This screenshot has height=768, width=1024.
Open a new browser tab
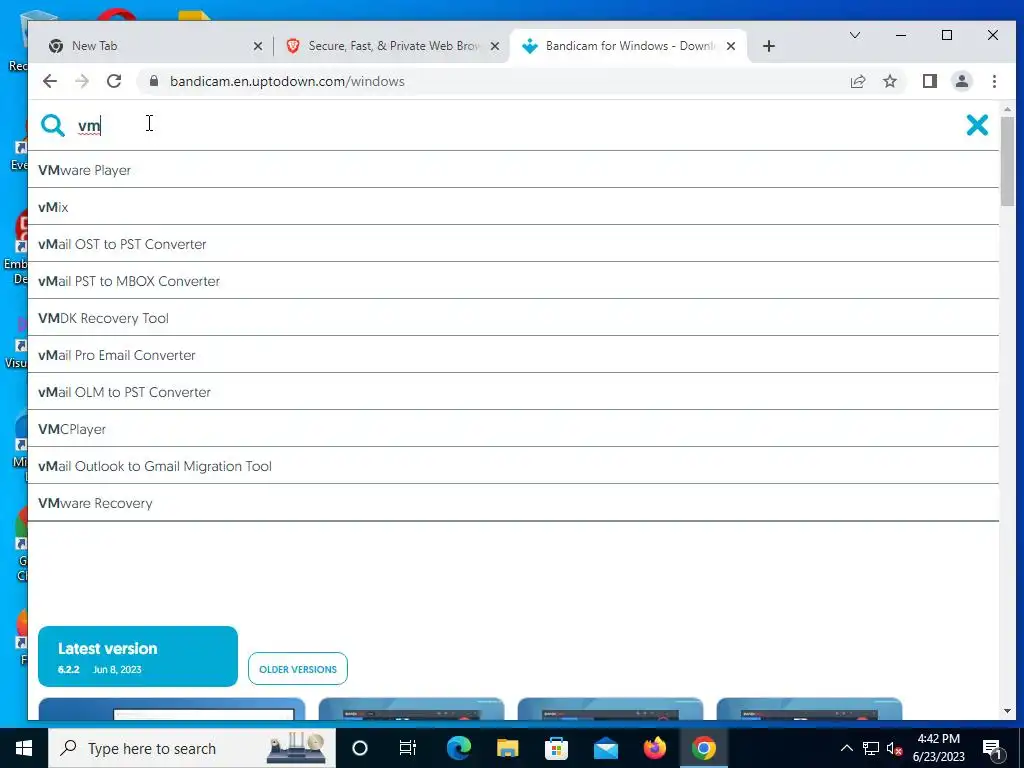(769, 46)
